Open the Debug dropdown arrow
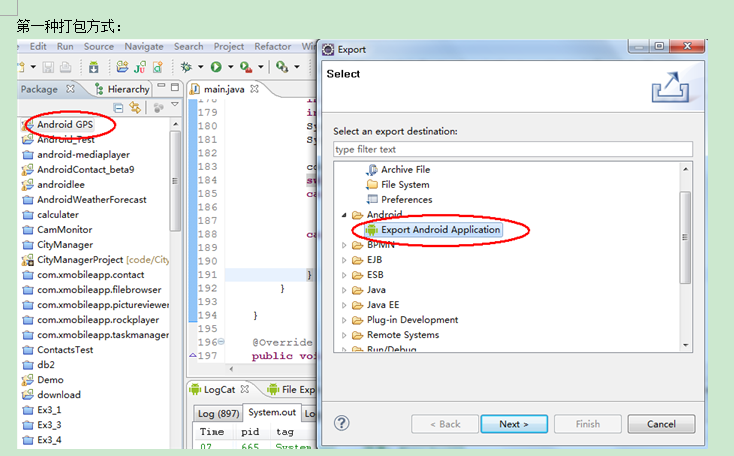The height and width of the screenshot is (456, 734). click(200, 67)
